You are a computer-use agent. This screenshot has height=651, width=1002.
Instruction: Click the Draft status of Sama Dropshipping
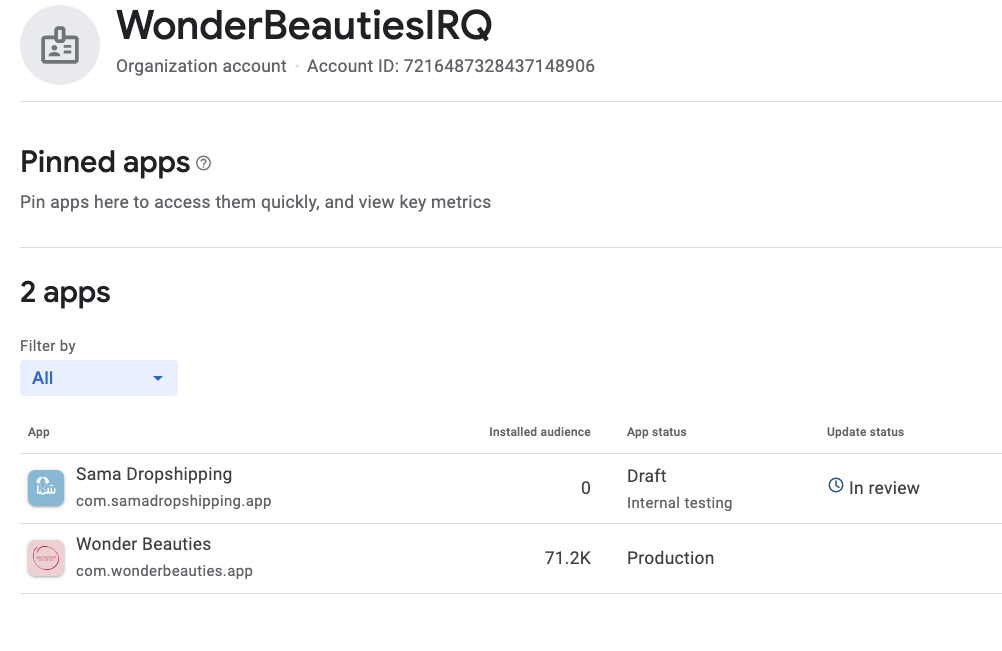[x=647, y=476]
